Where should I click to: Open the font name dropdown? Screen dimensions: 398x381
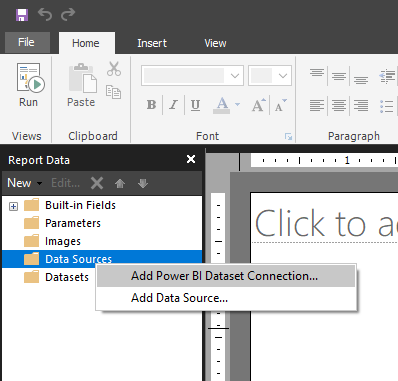pos(235,76)
